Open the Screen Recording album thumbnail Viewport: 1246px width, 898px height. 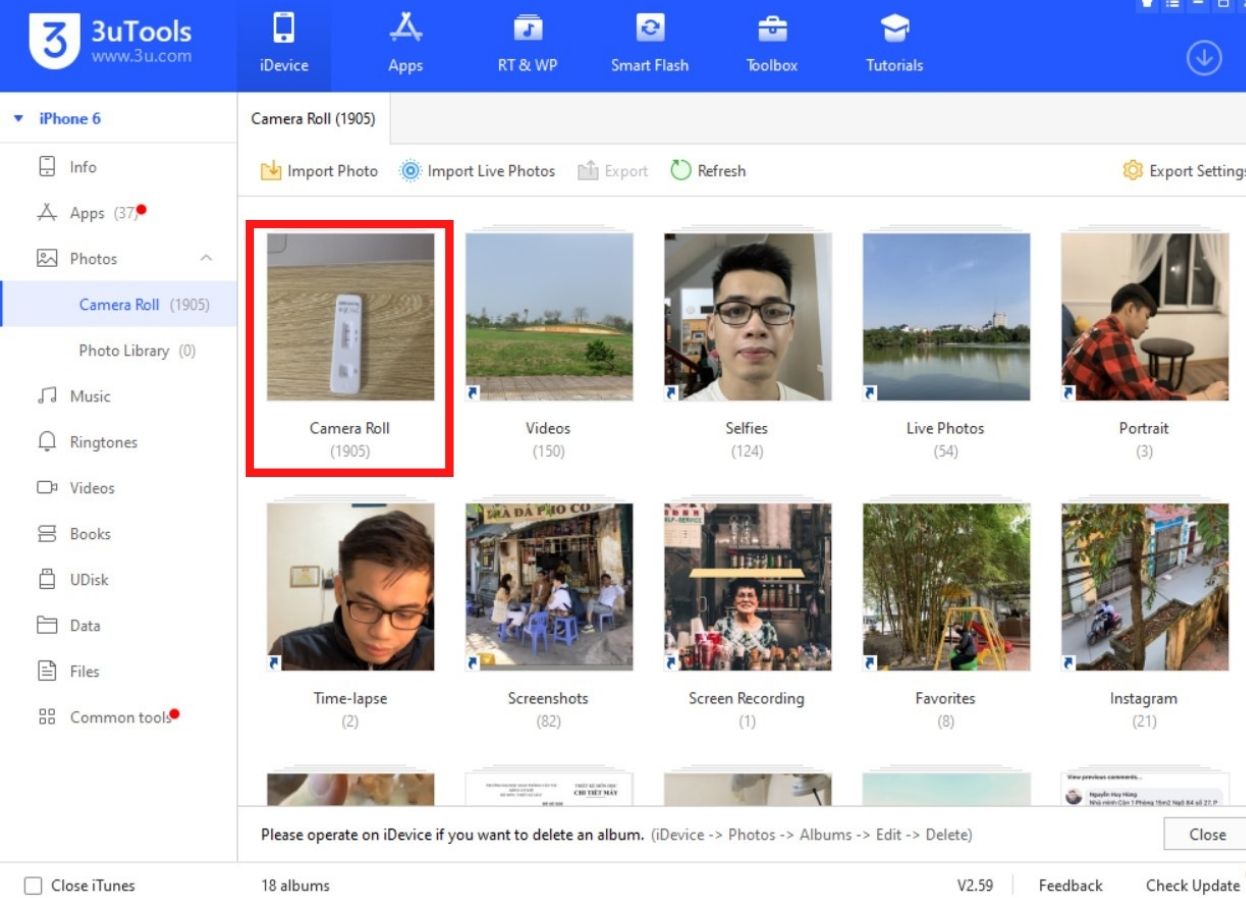pyautogui.click(x=748, y=587)
